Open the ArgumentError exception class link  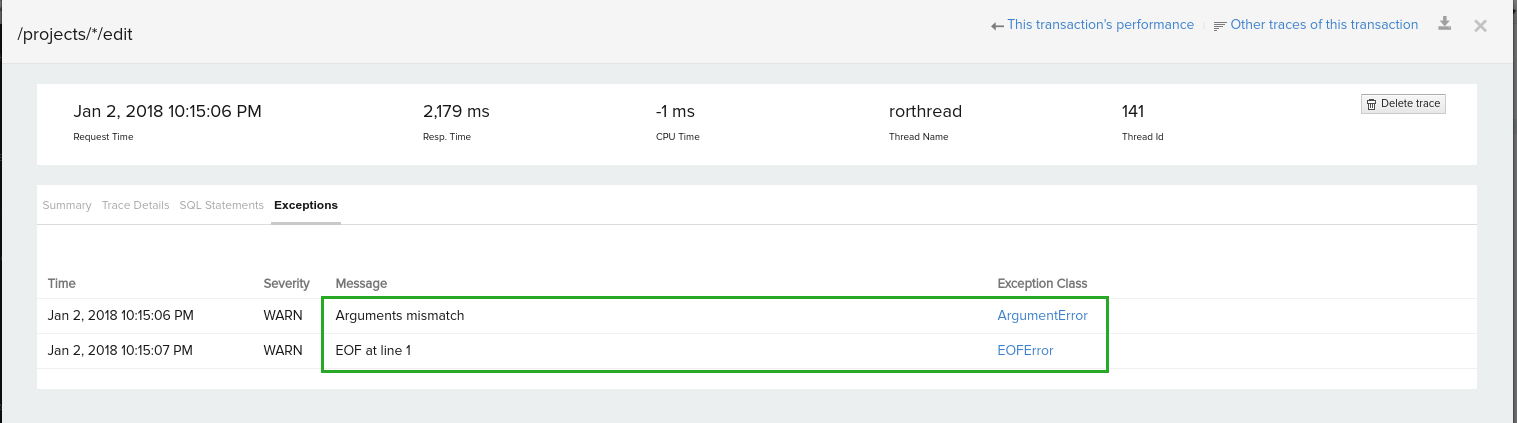pyautogui.click(x=1042, y=316)
